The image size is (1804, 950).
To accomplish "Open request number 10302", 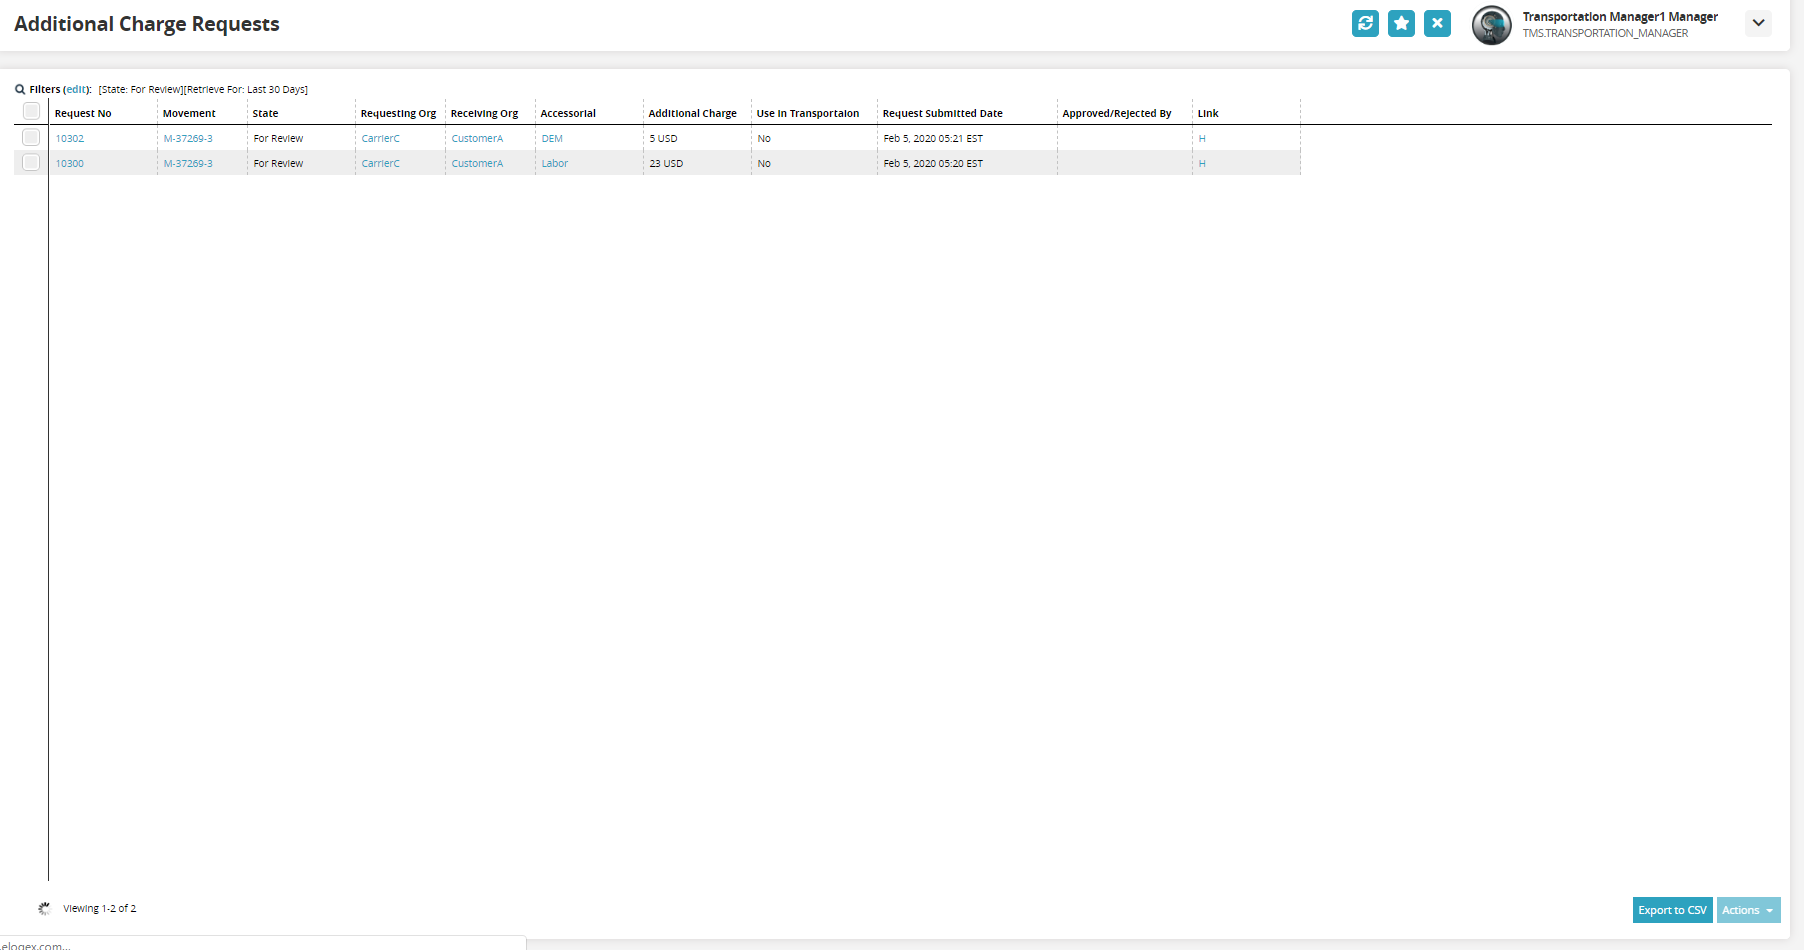I will 70,138.
